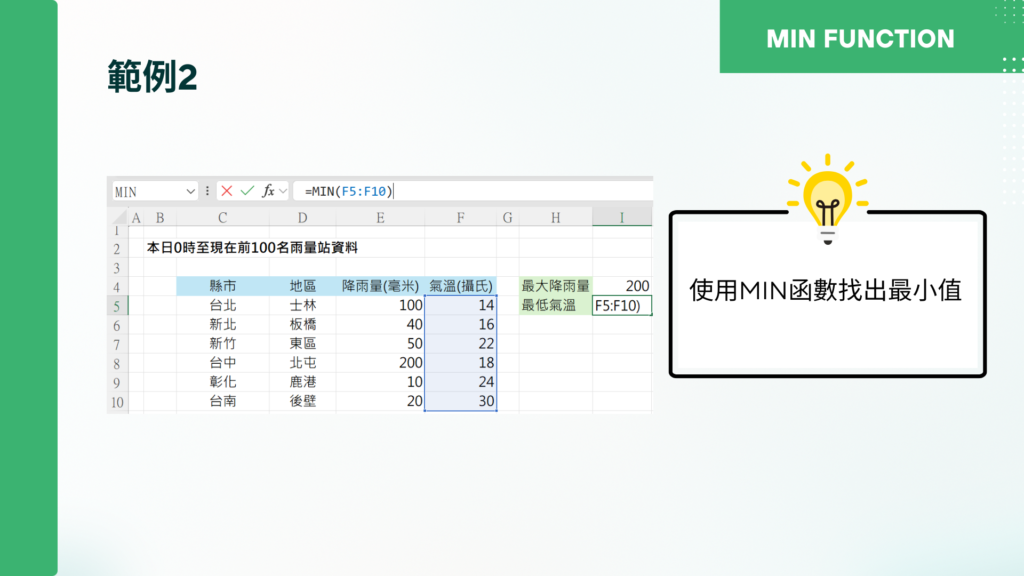Image resolution: width=1024 pixels, height=576 pixels.
Task: Select row 2 header
Action: click(118, 249)
